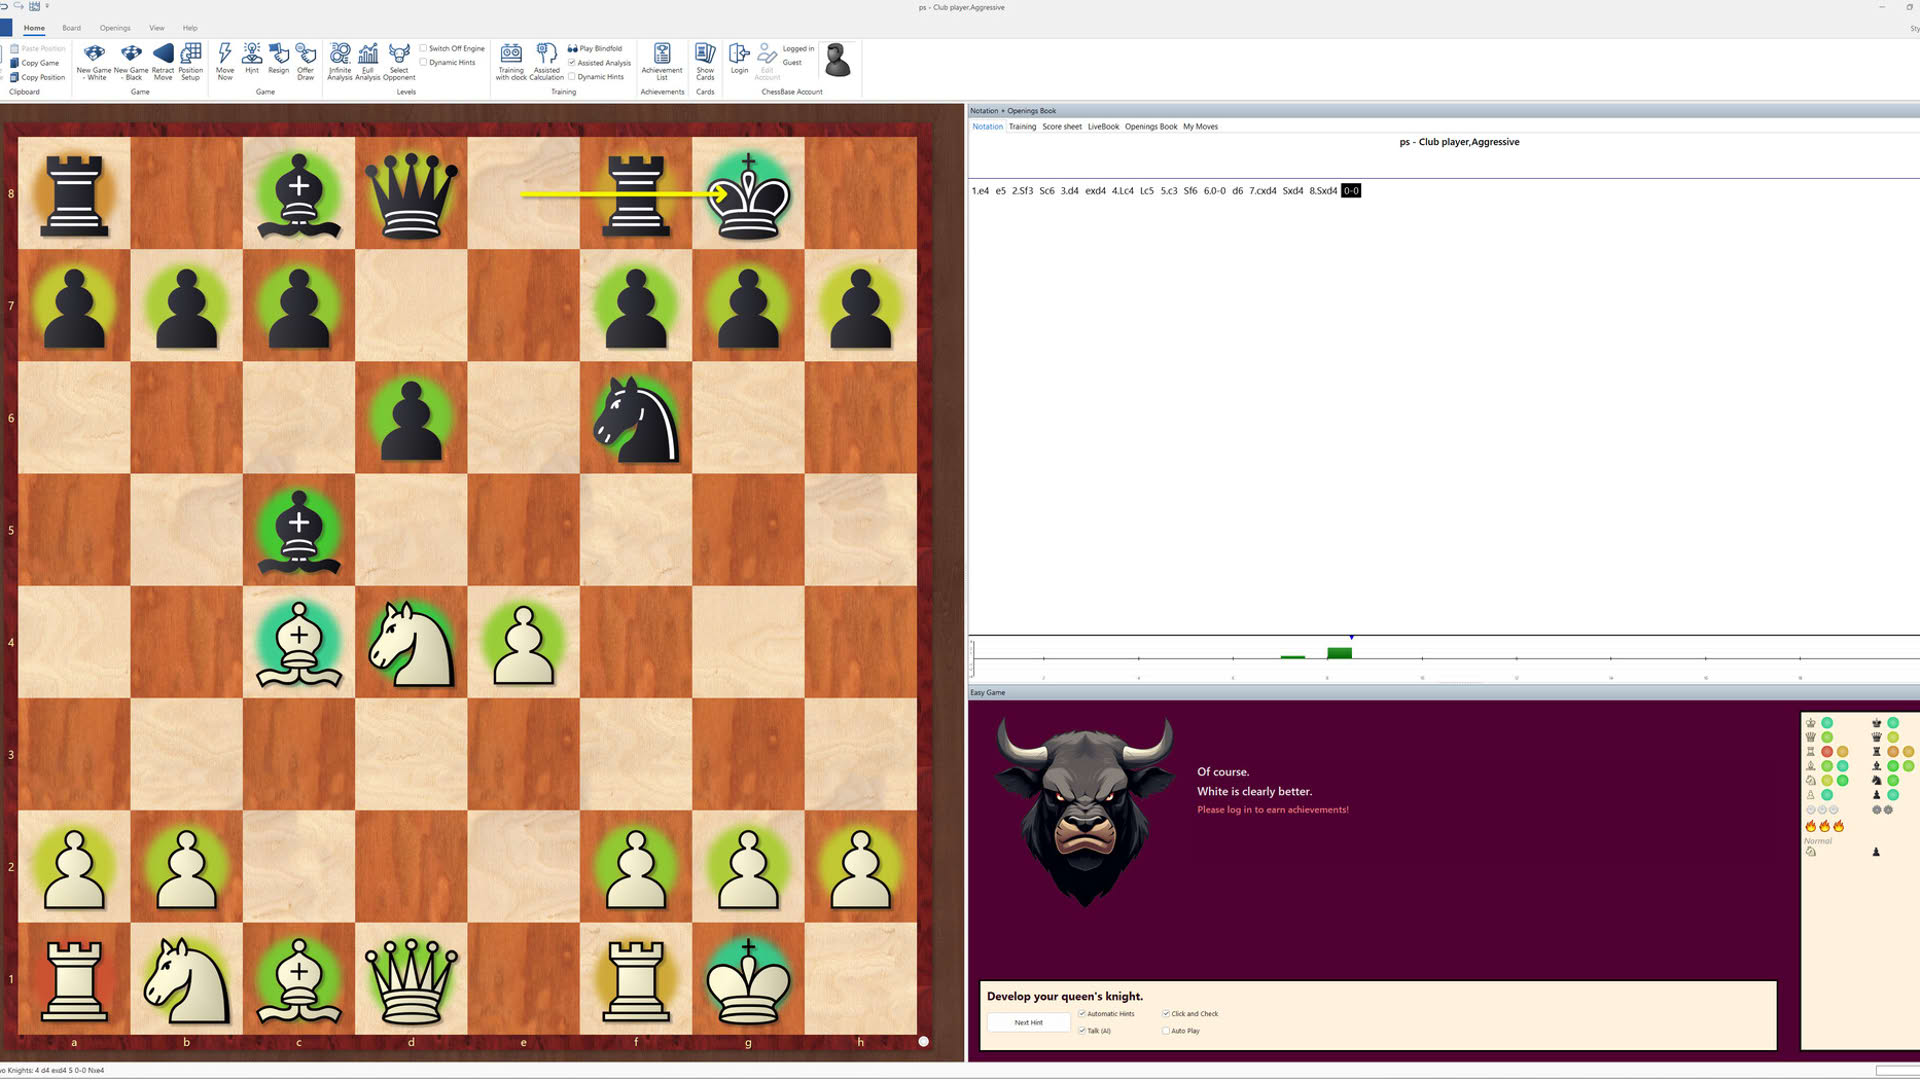Switch to the Training notation tab
The height and width of the screenshot is (1080, 1920).
[1022, 127]
